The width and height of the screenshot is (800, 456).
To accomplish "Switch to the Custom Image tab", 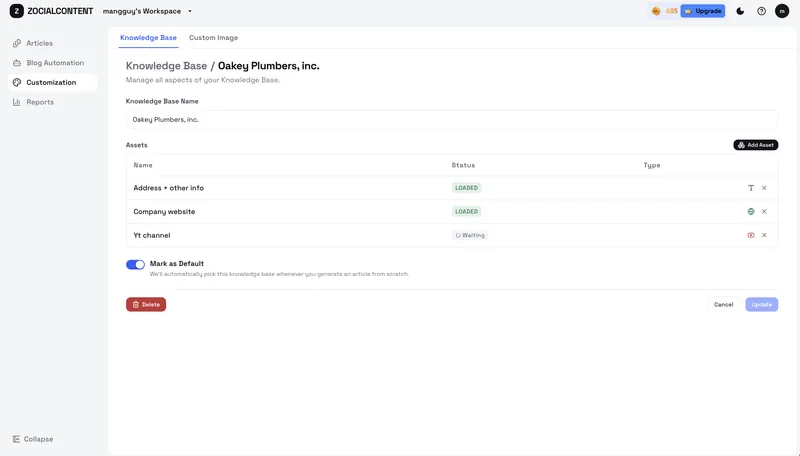I will point(213,38).
